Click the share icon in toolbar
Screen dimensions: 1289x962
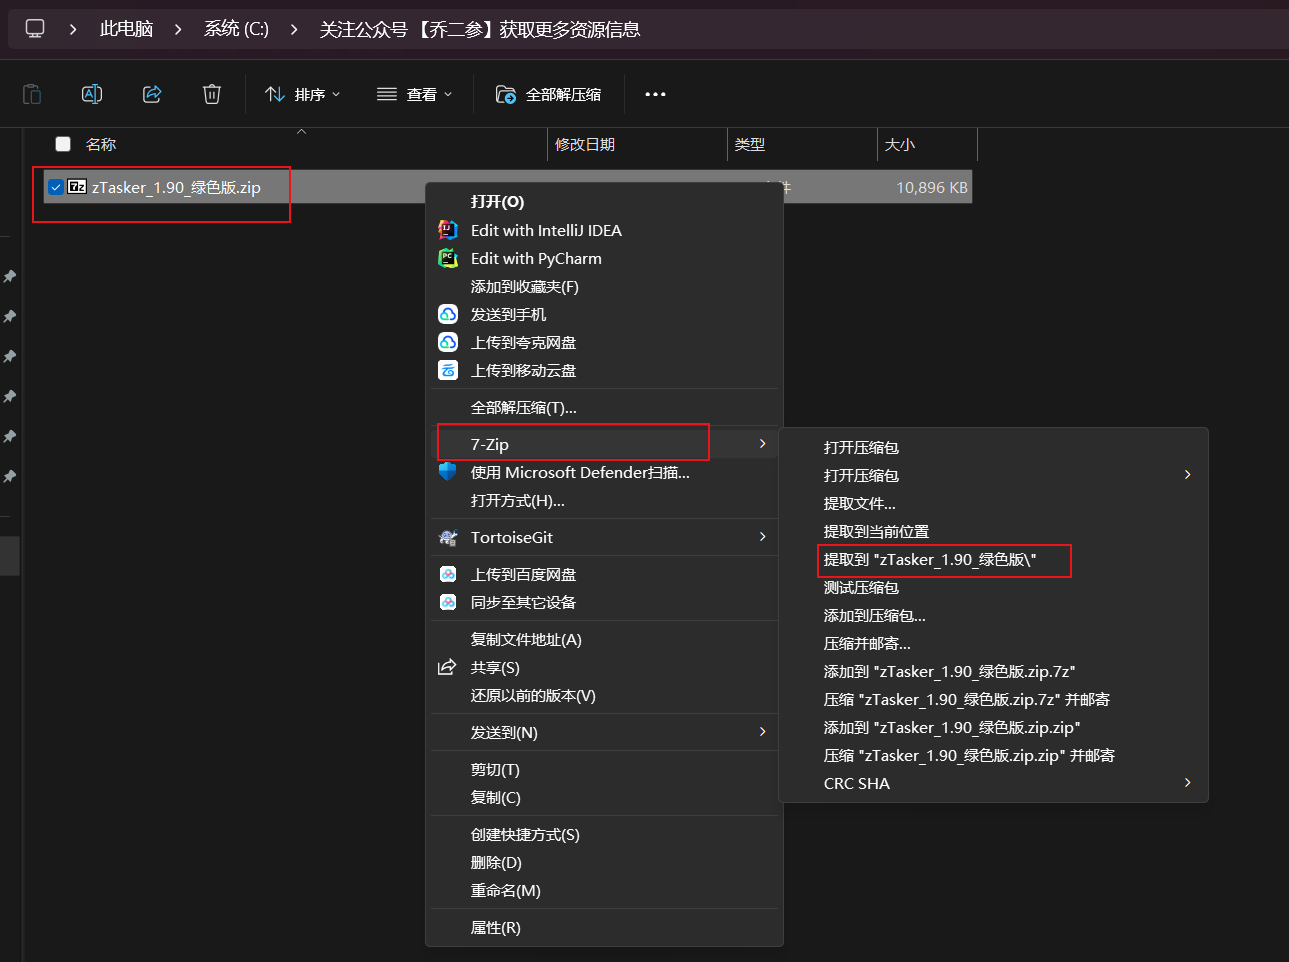pyautogui.click(x=152, y=94)
